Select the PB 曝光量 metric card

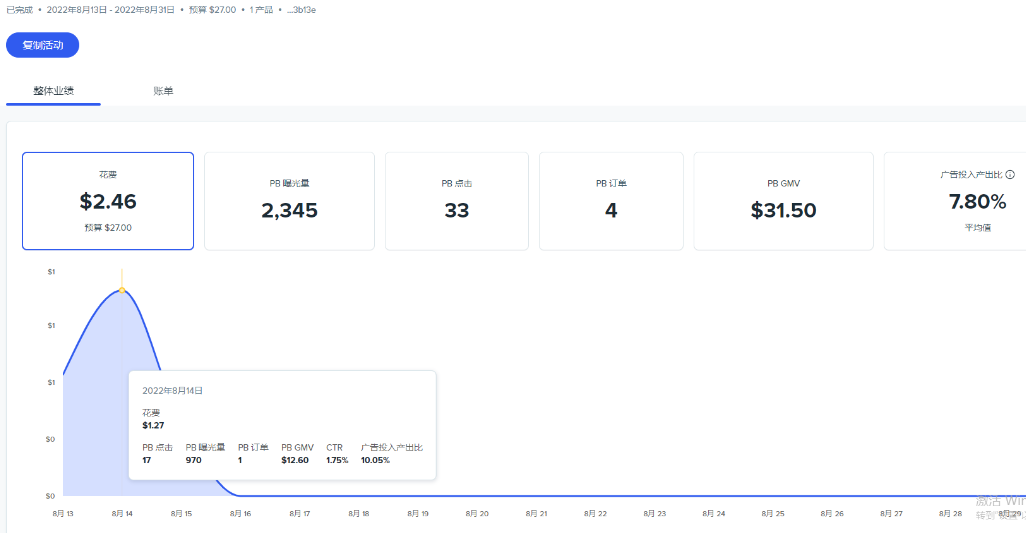coord(289,201)
